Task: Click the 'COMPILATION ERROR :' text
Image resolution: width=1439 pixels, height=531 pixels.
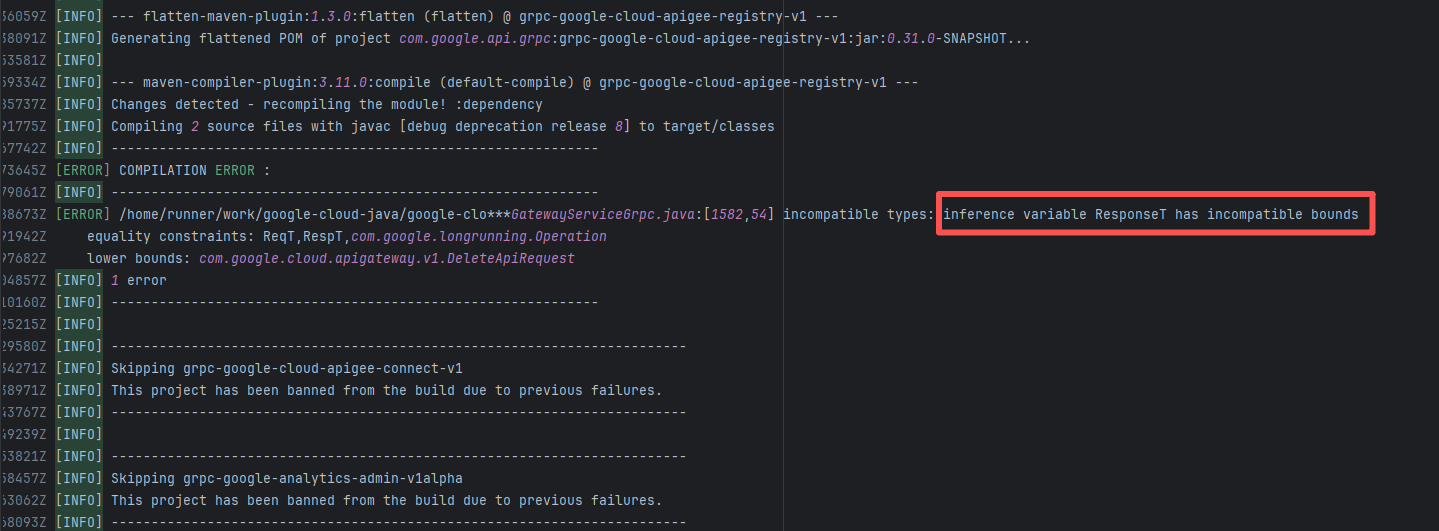Action: 194,170
